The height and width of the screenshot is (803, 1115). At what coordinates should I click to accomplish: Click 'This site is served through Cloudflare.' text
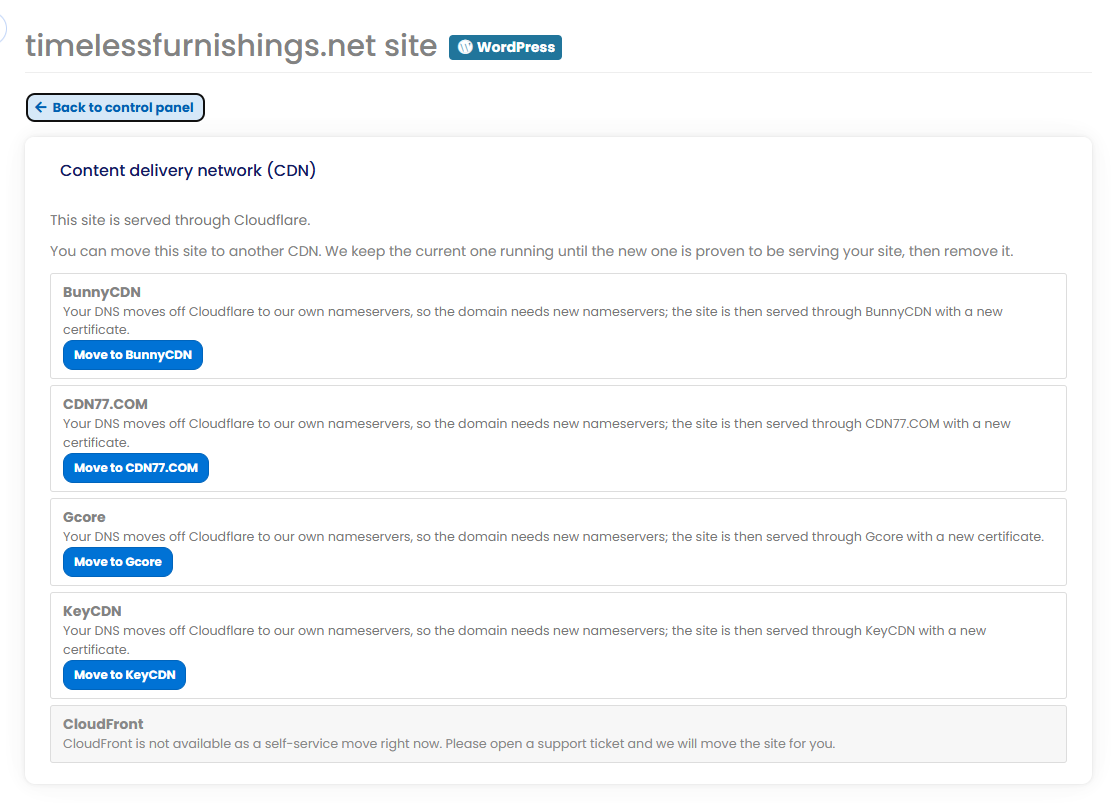pos(180,220)
